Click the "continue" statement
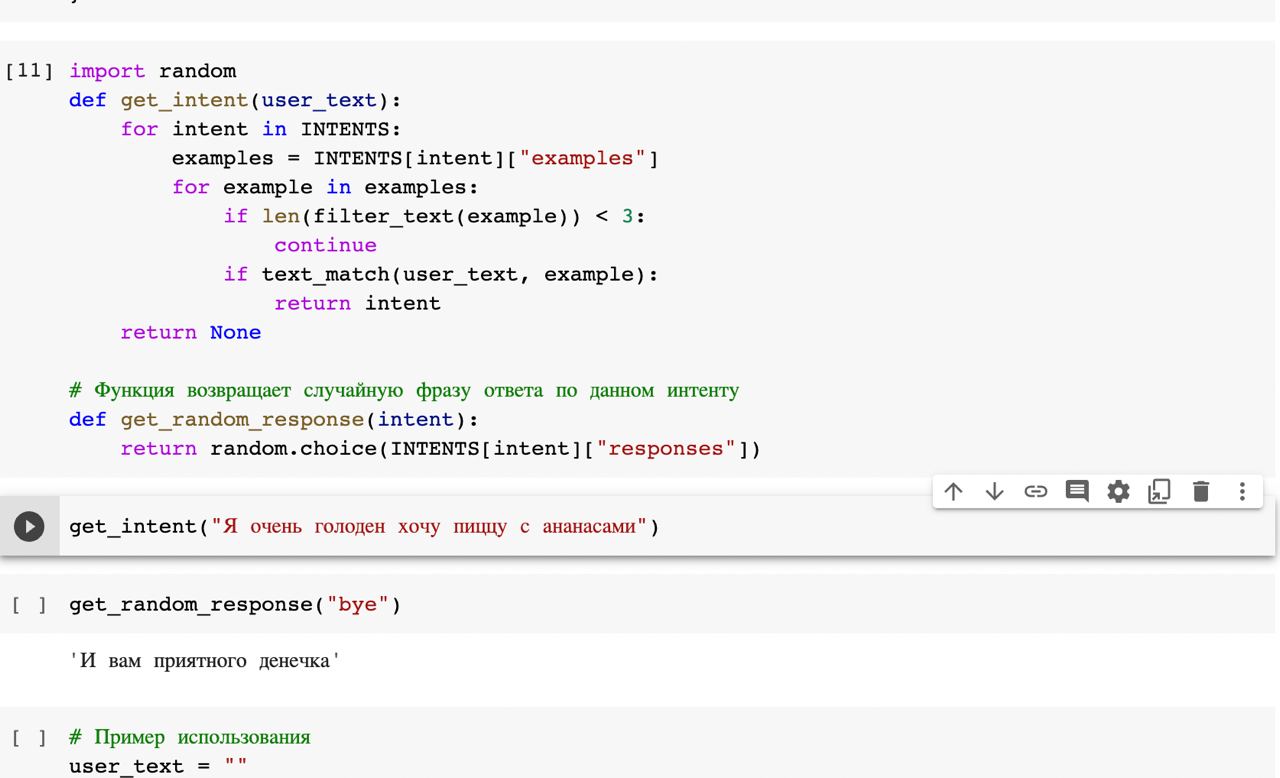The image size is (1280, 778). tap(326, 245)
